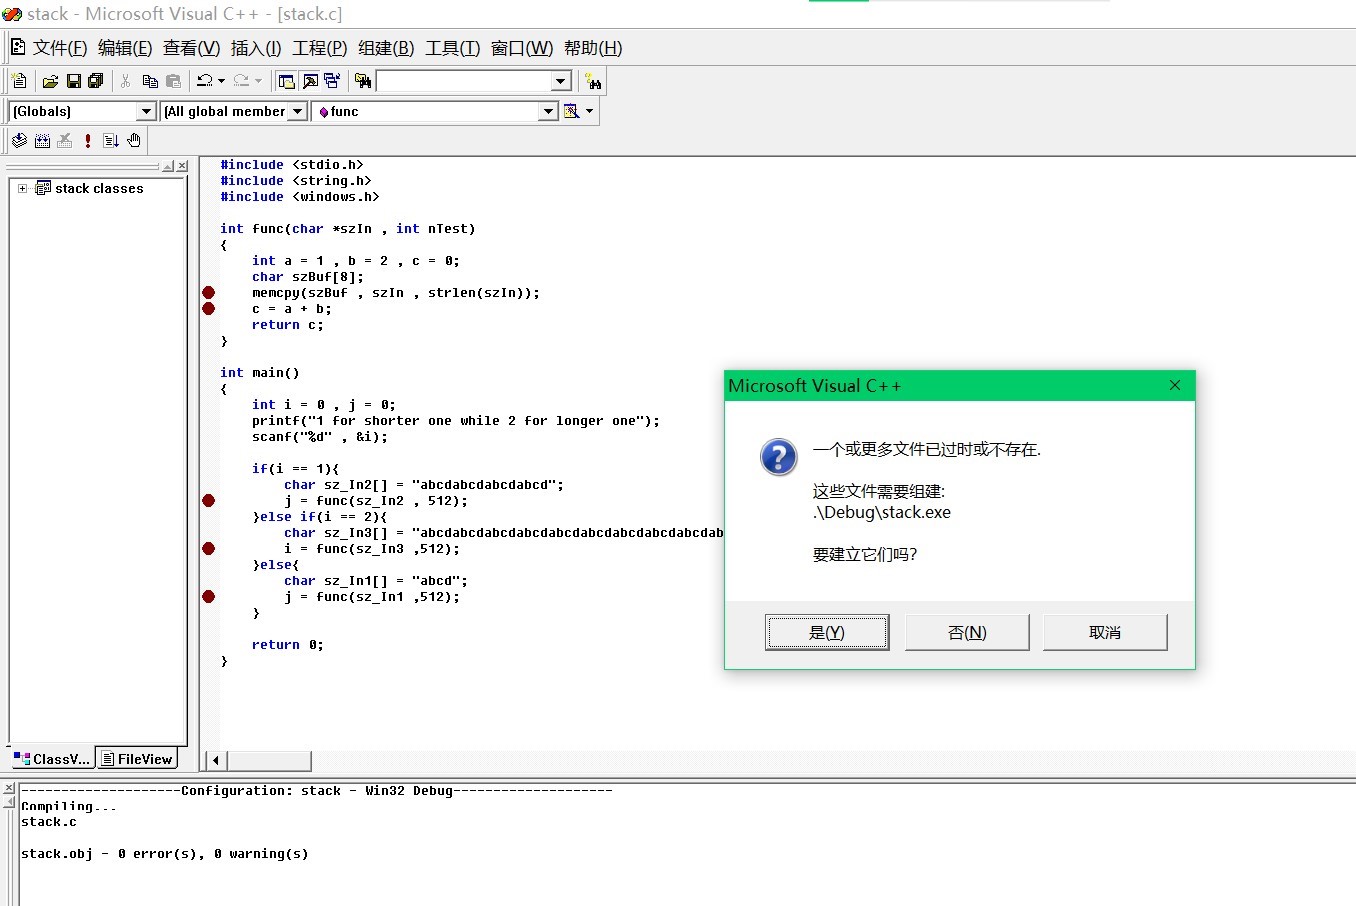
Task: Click breakpoint marker on func(sz_In2 , 512) line
Action: [x=208, y=500]
